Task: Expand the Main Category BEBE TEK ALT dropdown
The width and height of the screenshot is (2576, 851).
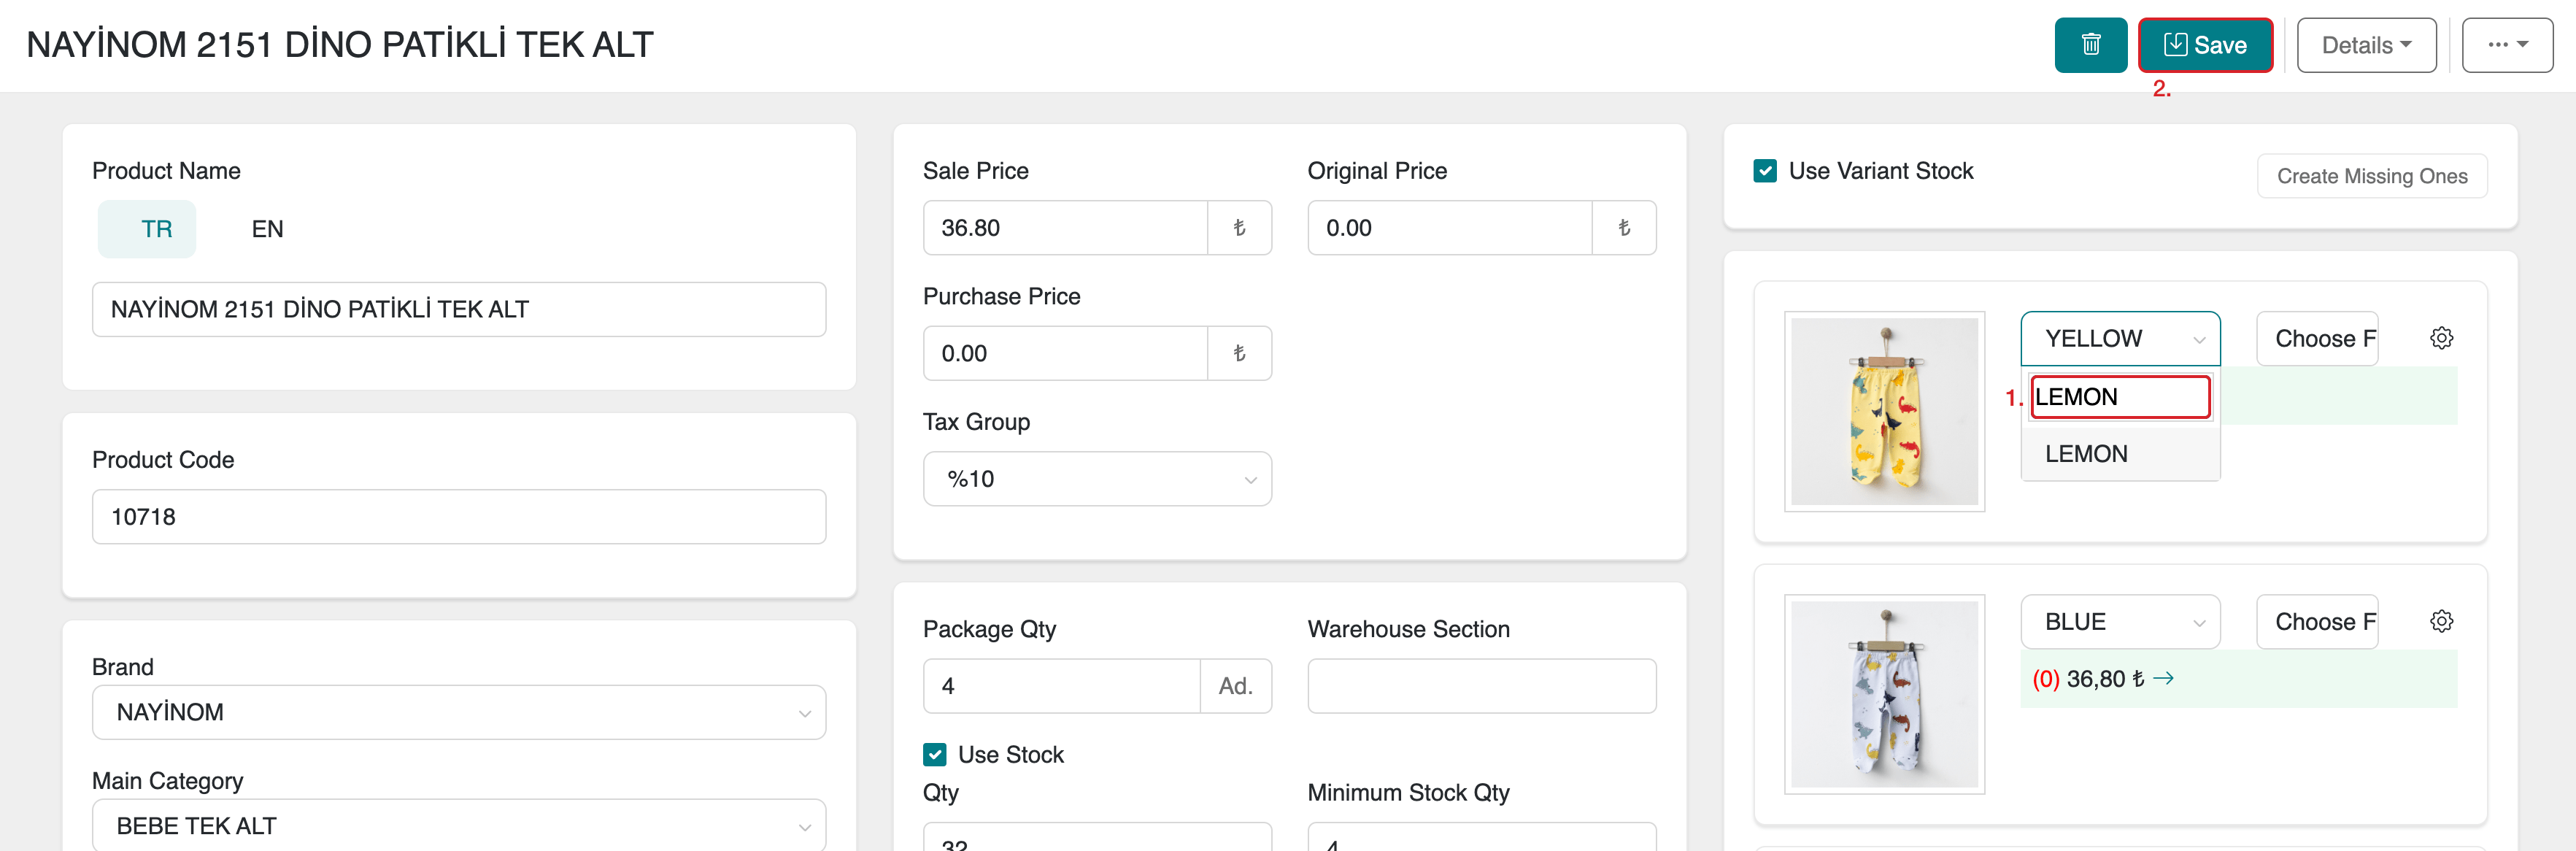Action: [x=458, y=826]
